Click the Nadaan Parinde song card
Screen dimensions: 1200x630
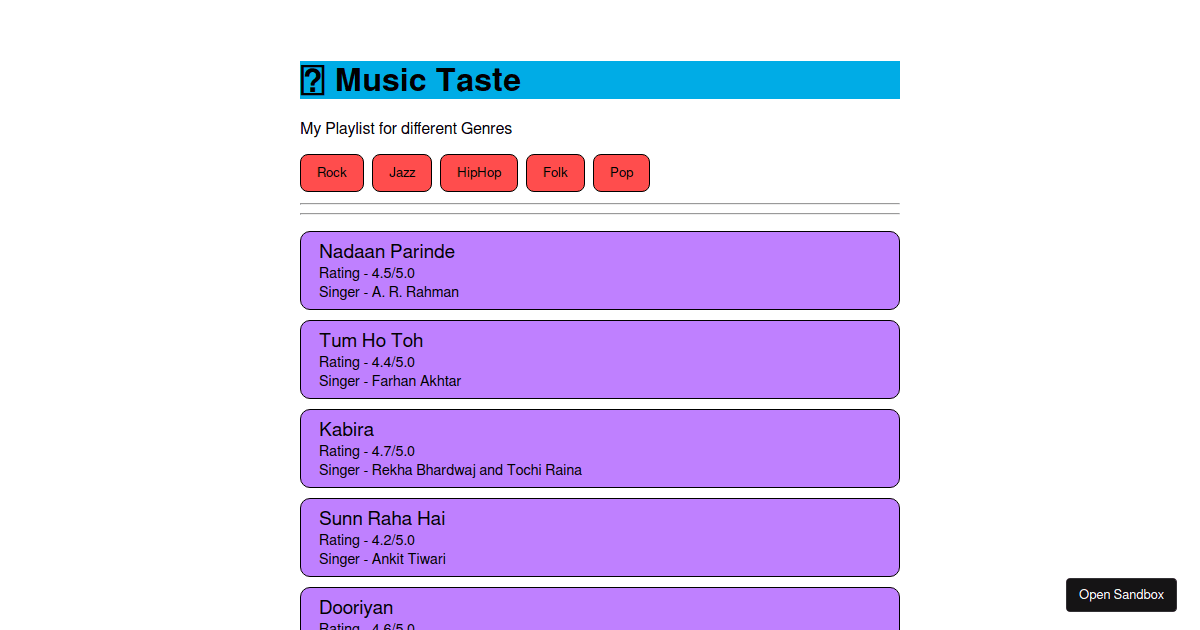[x=599, y=270]
